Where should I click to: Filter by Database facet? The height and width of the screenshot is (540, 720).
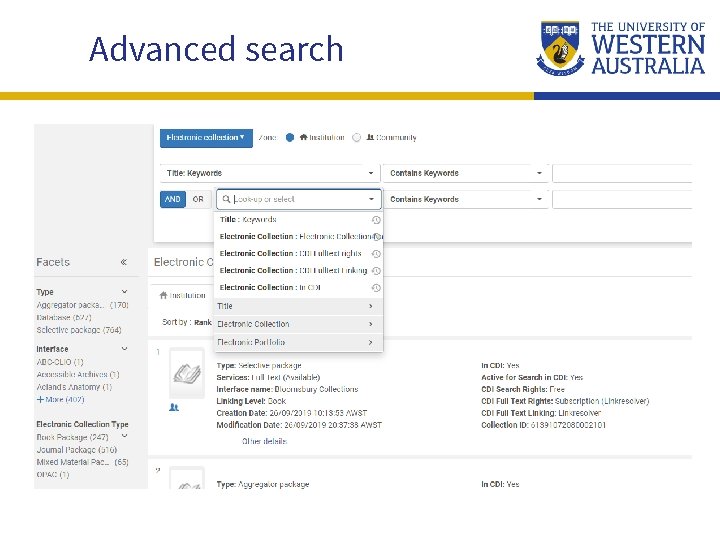point(64,317)
